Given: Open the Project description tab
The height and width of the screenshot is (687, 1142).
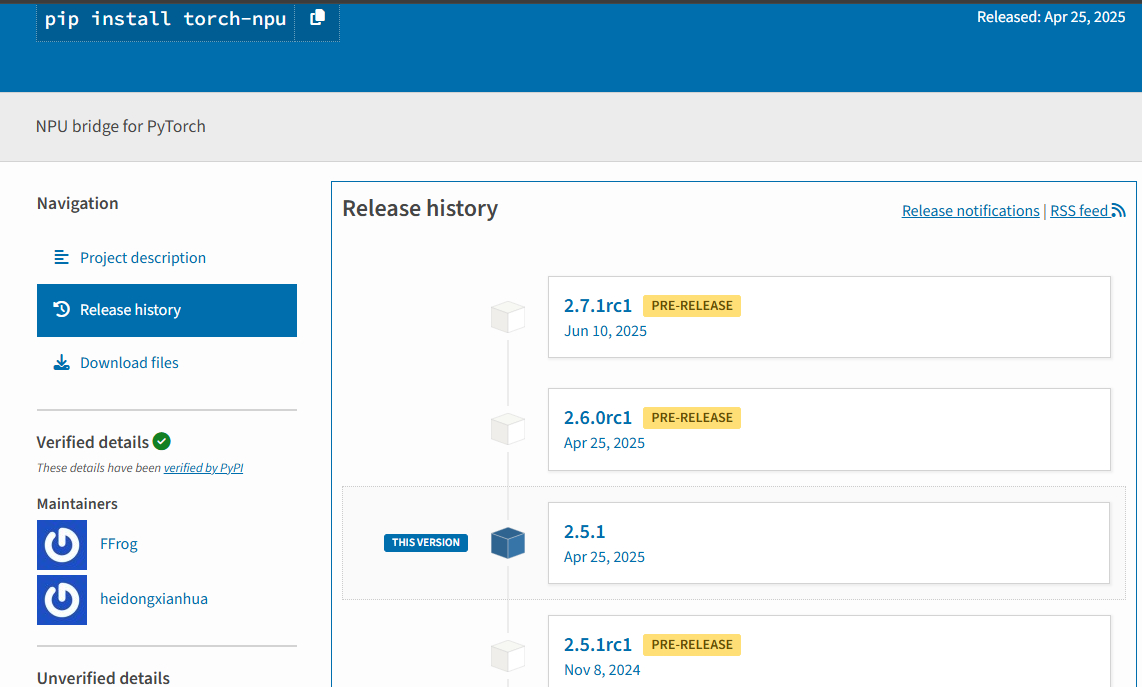Looking at the screenshot, I should click(x=143, y=258).
